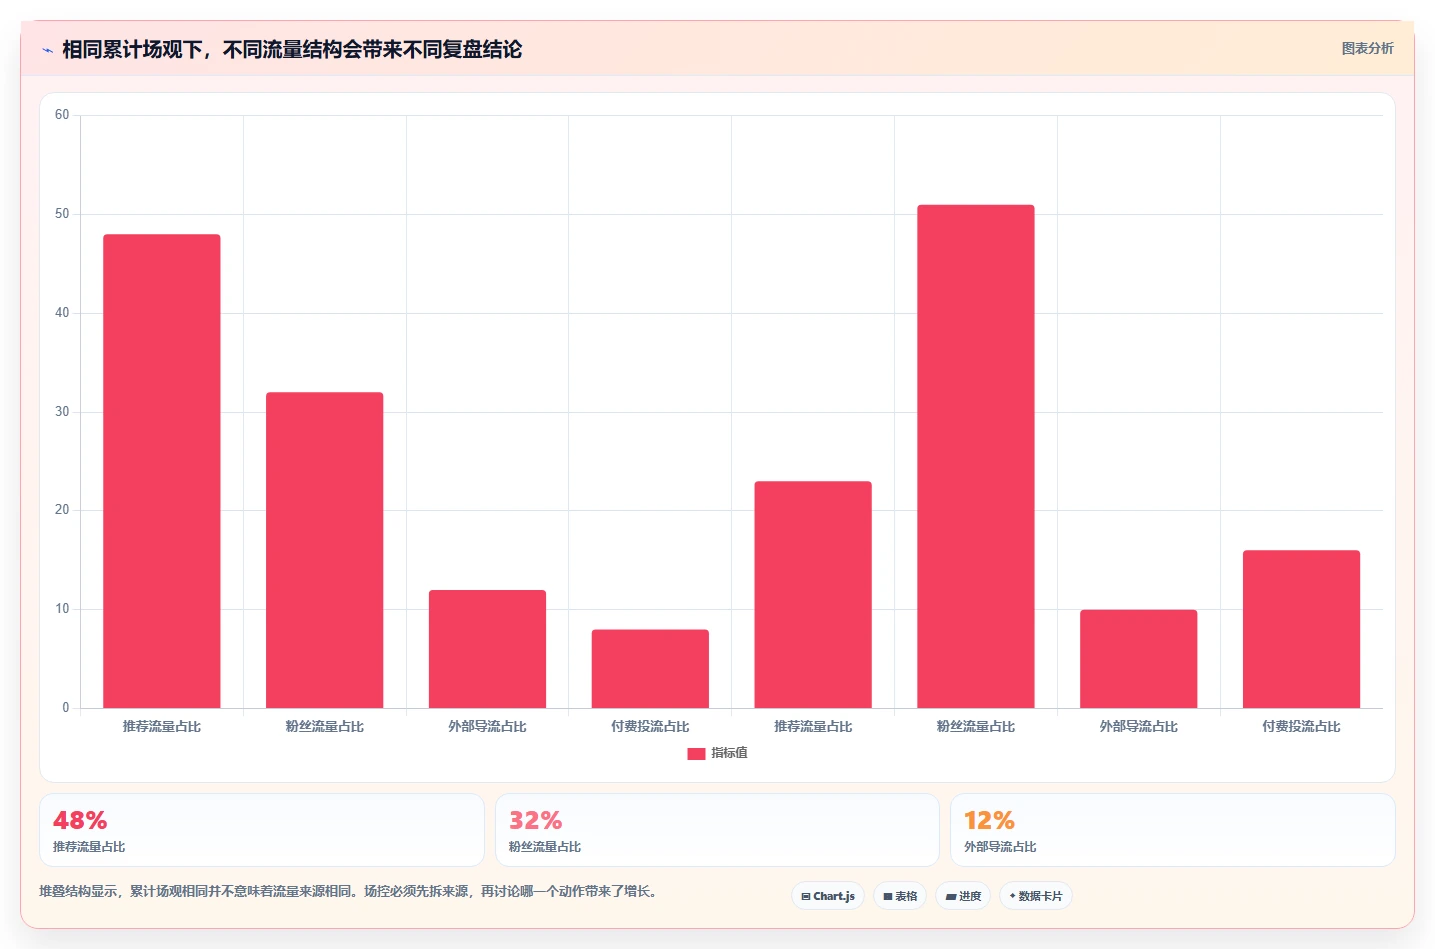Open the 32% 粉丝流量占比 data card
Image resolution: width=1435 pixels, height=949 pixels.
717,830
